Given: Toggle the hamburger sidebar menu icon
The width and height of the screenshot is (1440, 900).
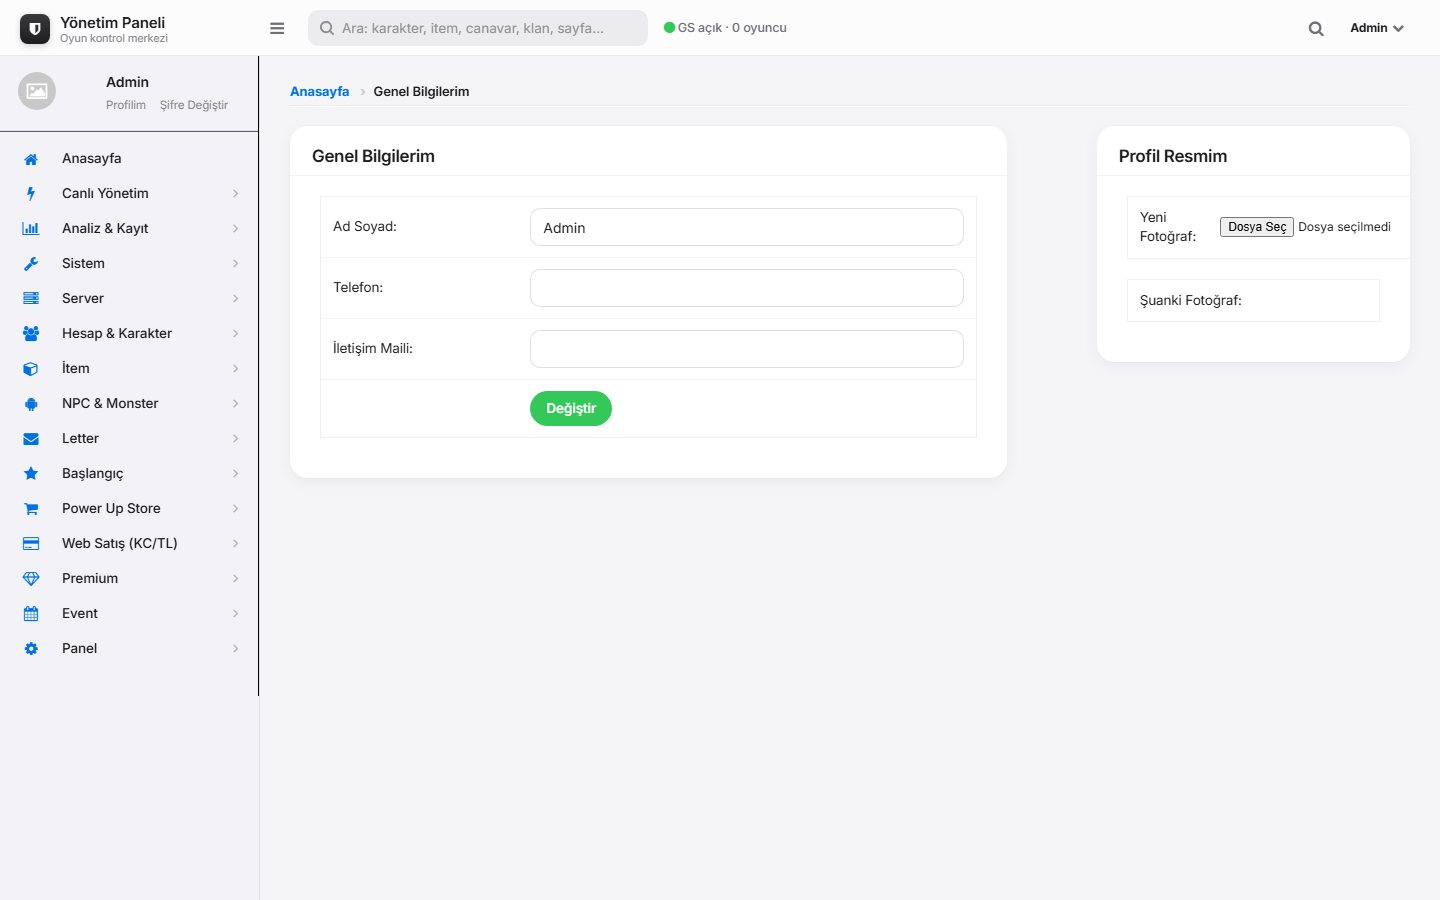Looking at the screenshot, I should (277, 28).
